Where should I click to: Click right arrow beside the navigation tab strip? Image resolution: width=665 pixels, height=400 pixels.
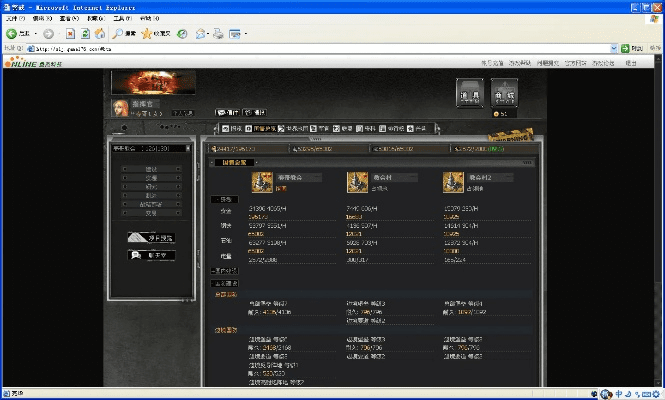click(438, 129)
